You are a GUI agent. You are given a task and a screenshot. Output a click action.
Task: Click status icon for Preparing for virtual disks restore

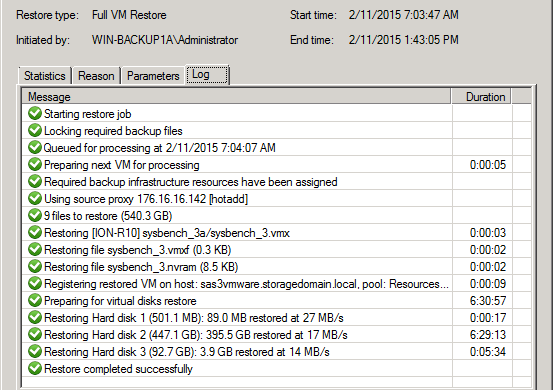(x=35, y=300)
